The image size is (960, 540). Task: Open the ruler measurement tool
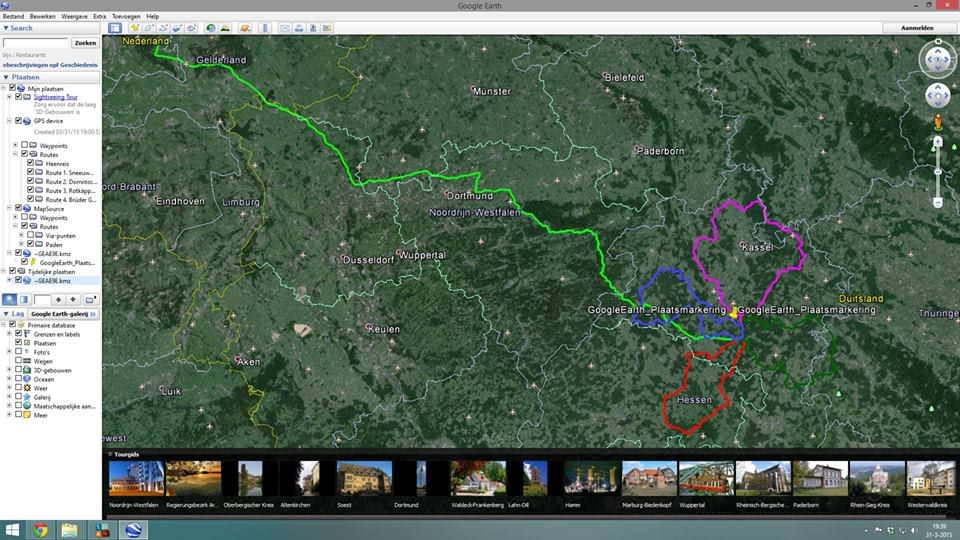tap(265, 28)
